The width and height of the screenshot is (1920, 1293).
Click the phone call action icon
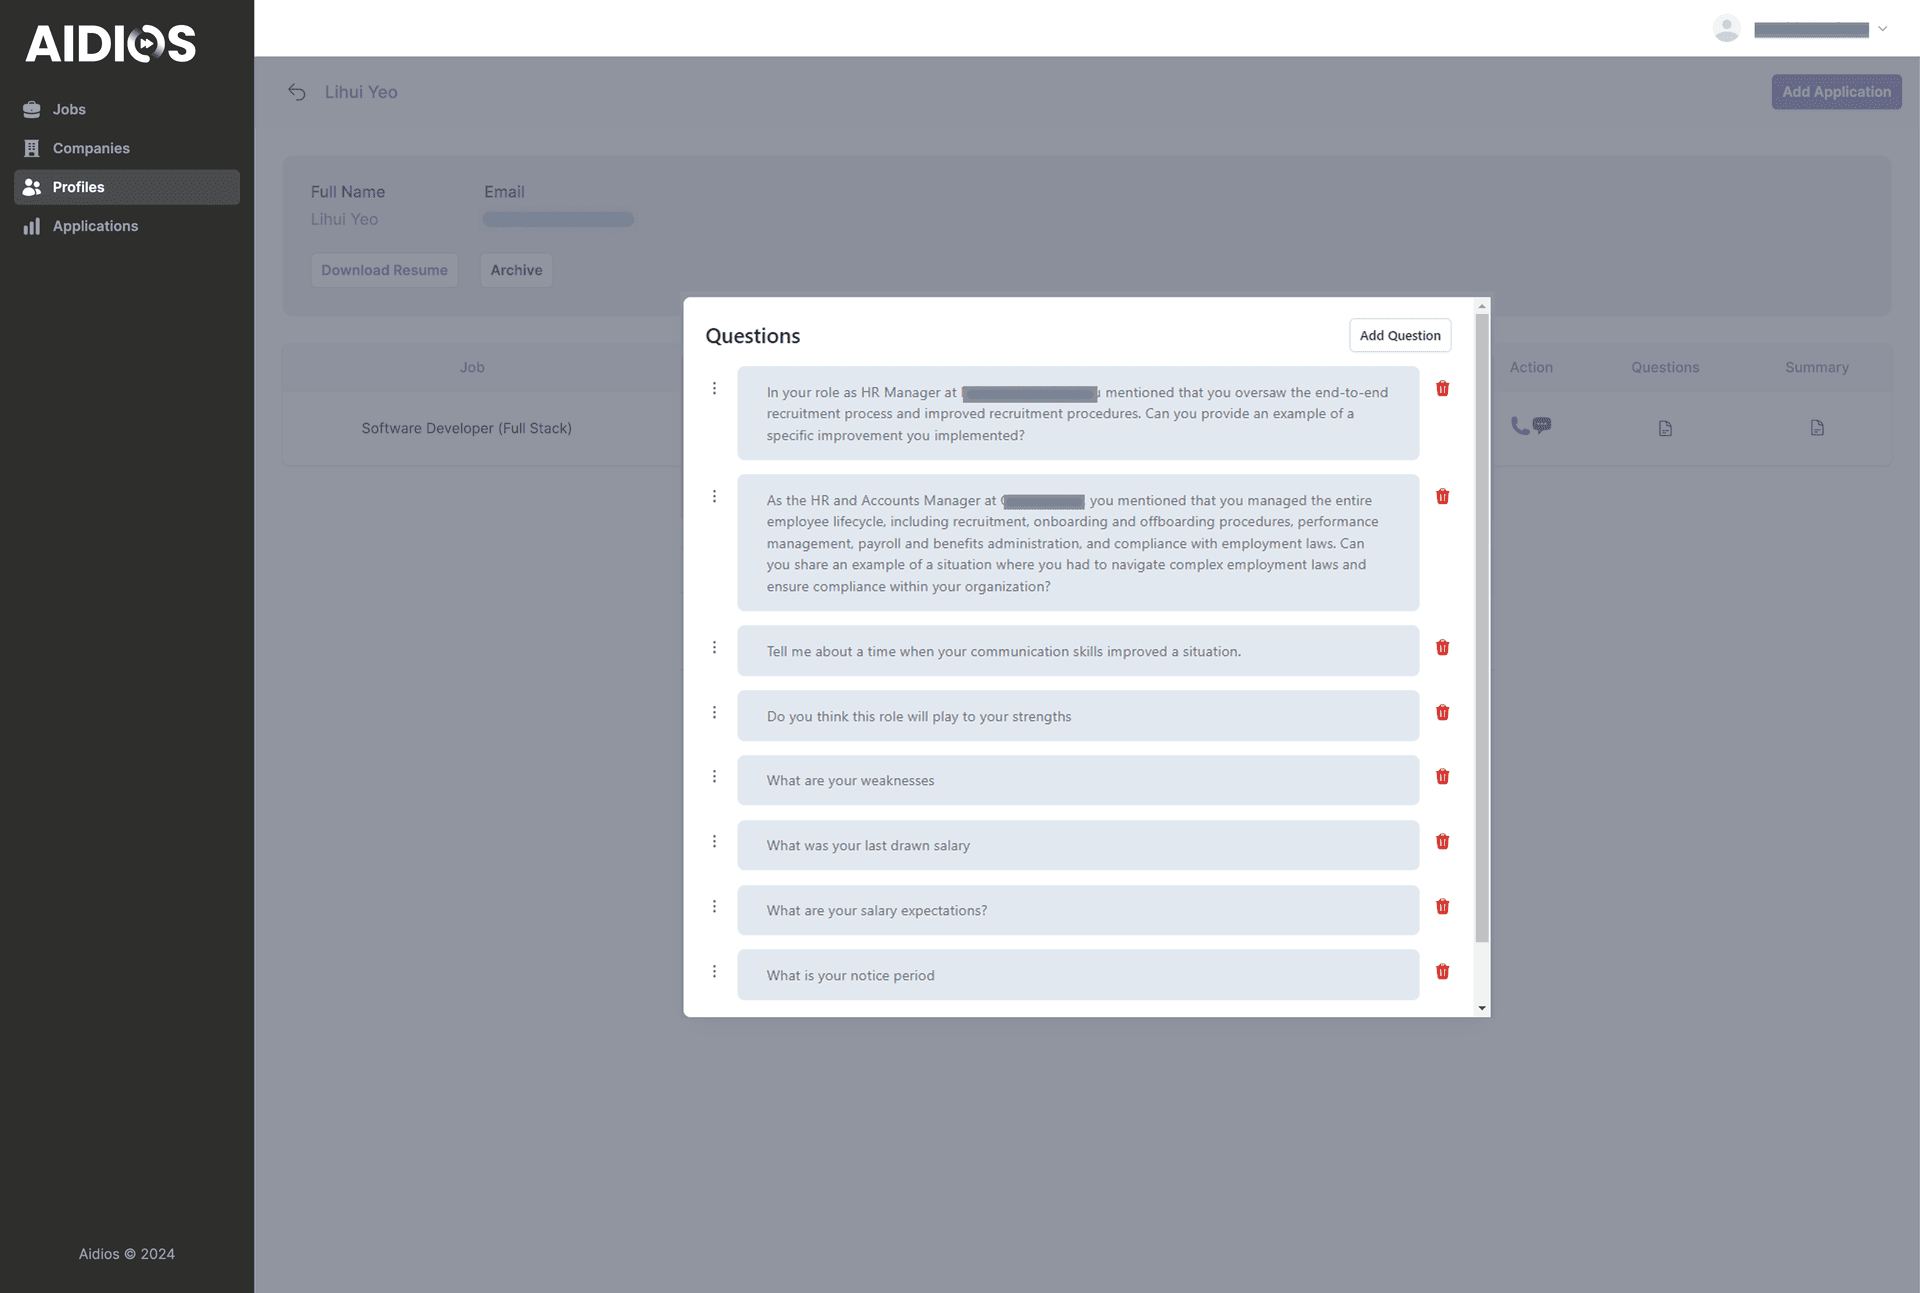point(1520,426)
